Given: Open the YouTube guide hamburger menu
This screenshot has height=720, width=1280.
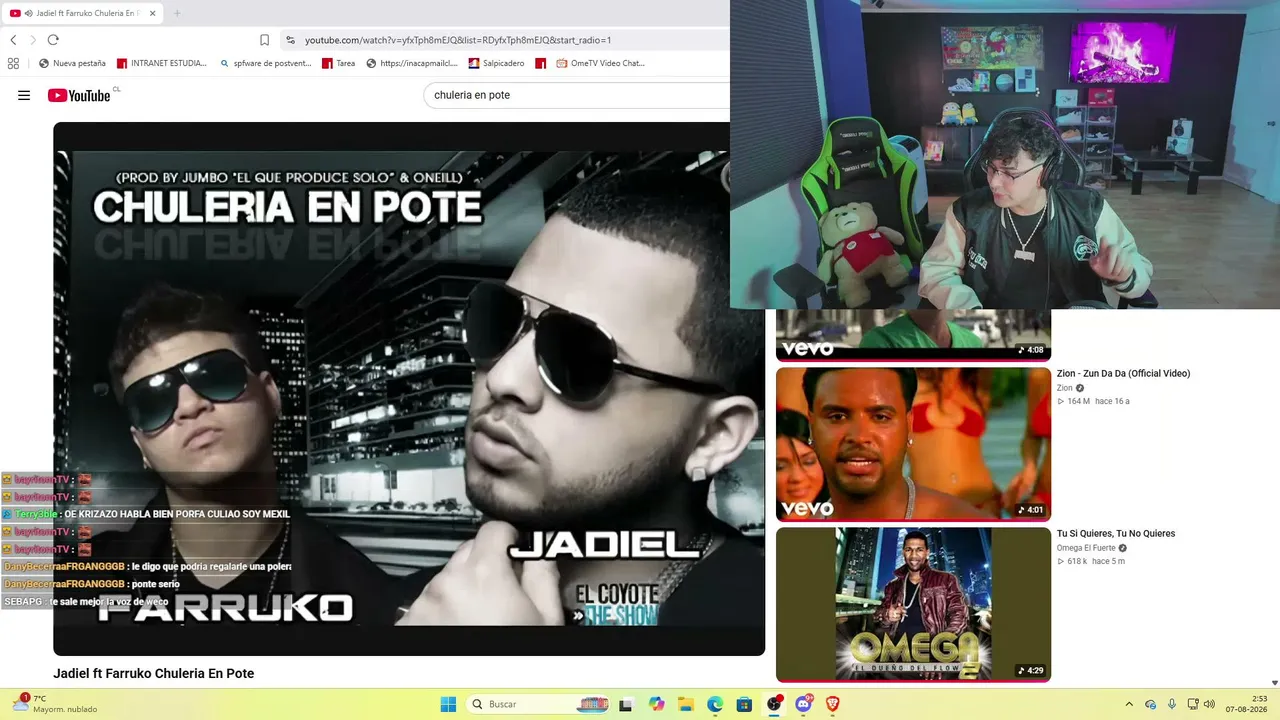Looking at the screenshot, I should [24, 95].
